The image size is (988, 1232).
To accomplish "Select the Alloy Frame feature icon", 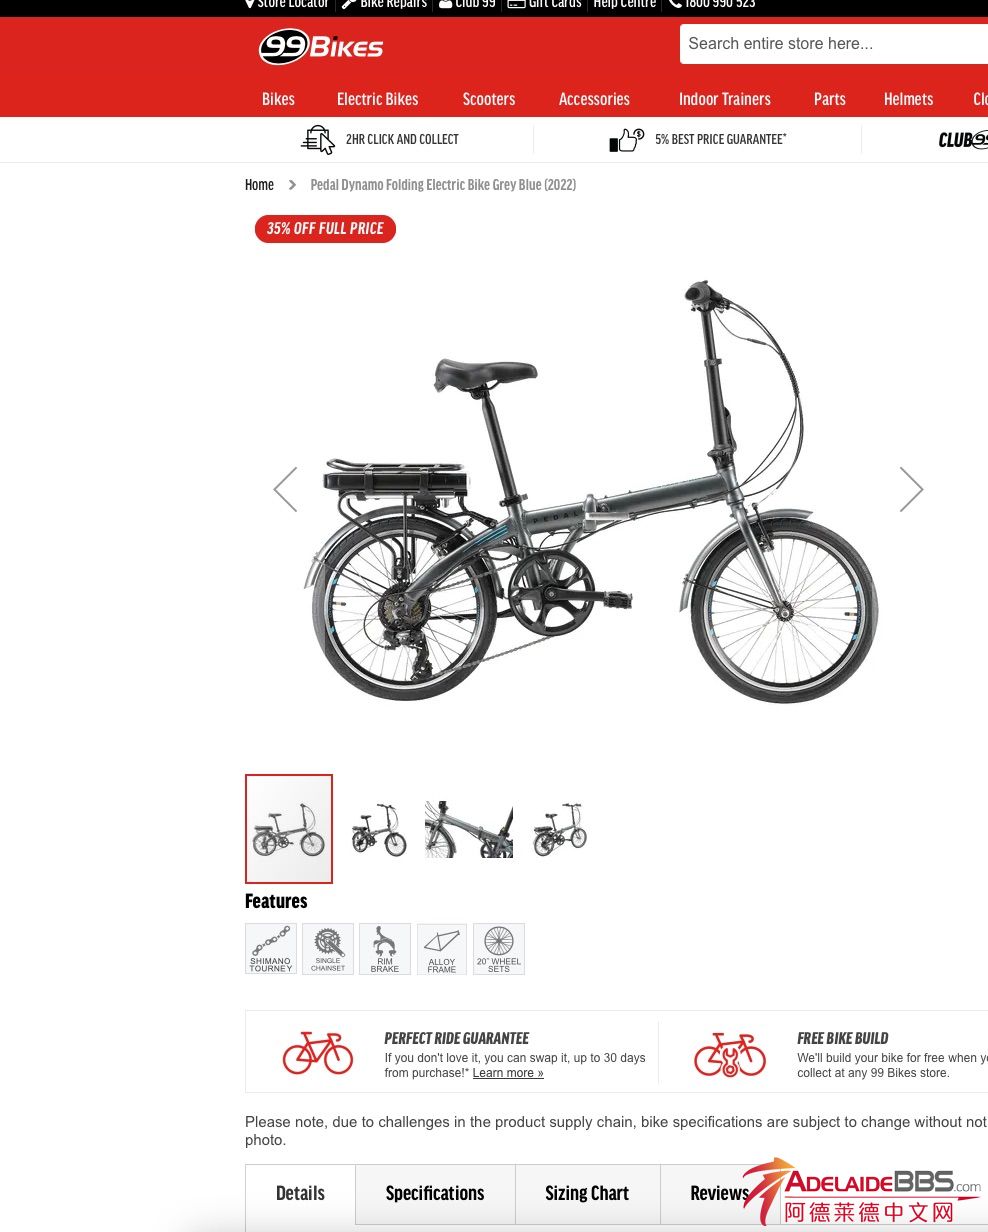I will coord(442,949).
